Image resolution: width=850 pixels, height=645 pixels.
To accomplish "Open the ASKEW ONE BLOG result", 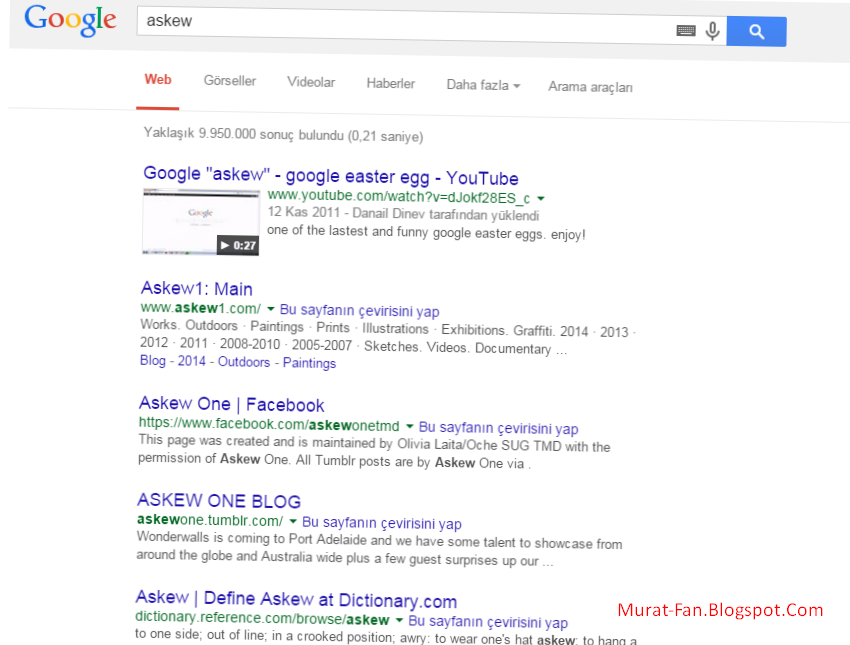I will tap(219, 500).
